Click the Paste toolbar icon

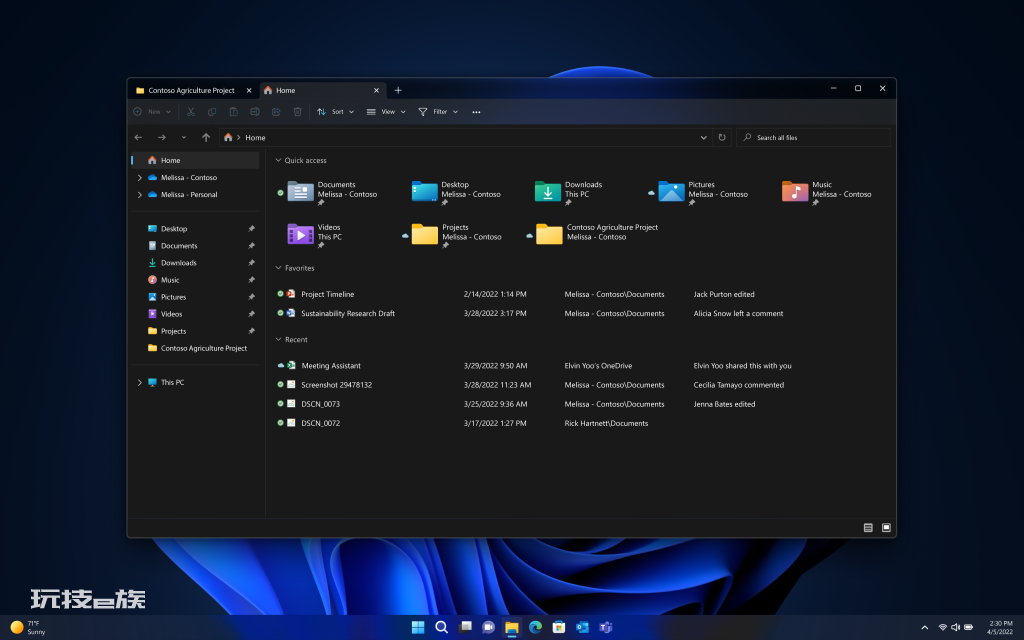(233, 112)
